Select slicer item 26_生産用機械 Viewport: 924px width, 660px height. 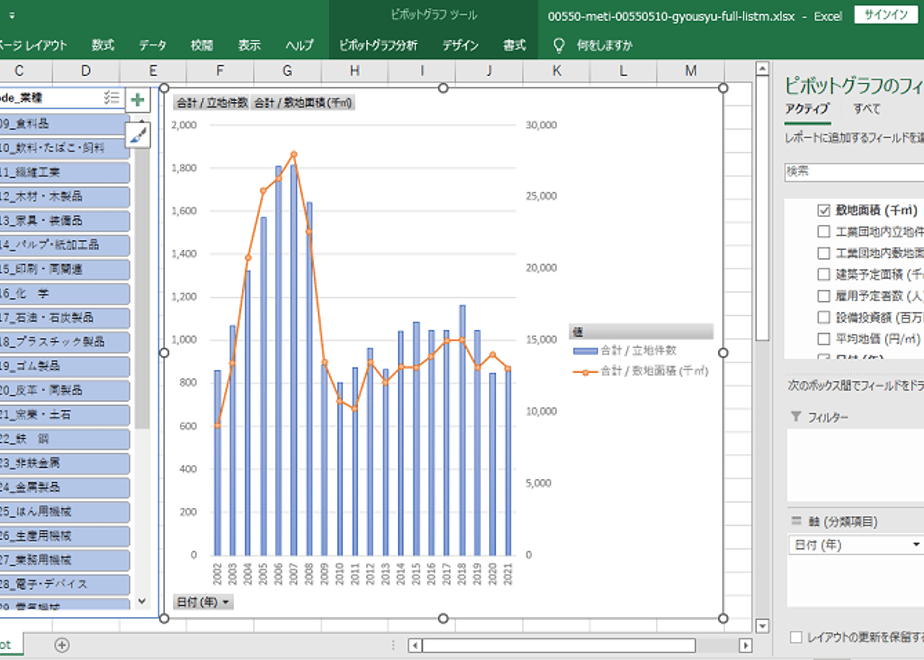click(64, 536)
